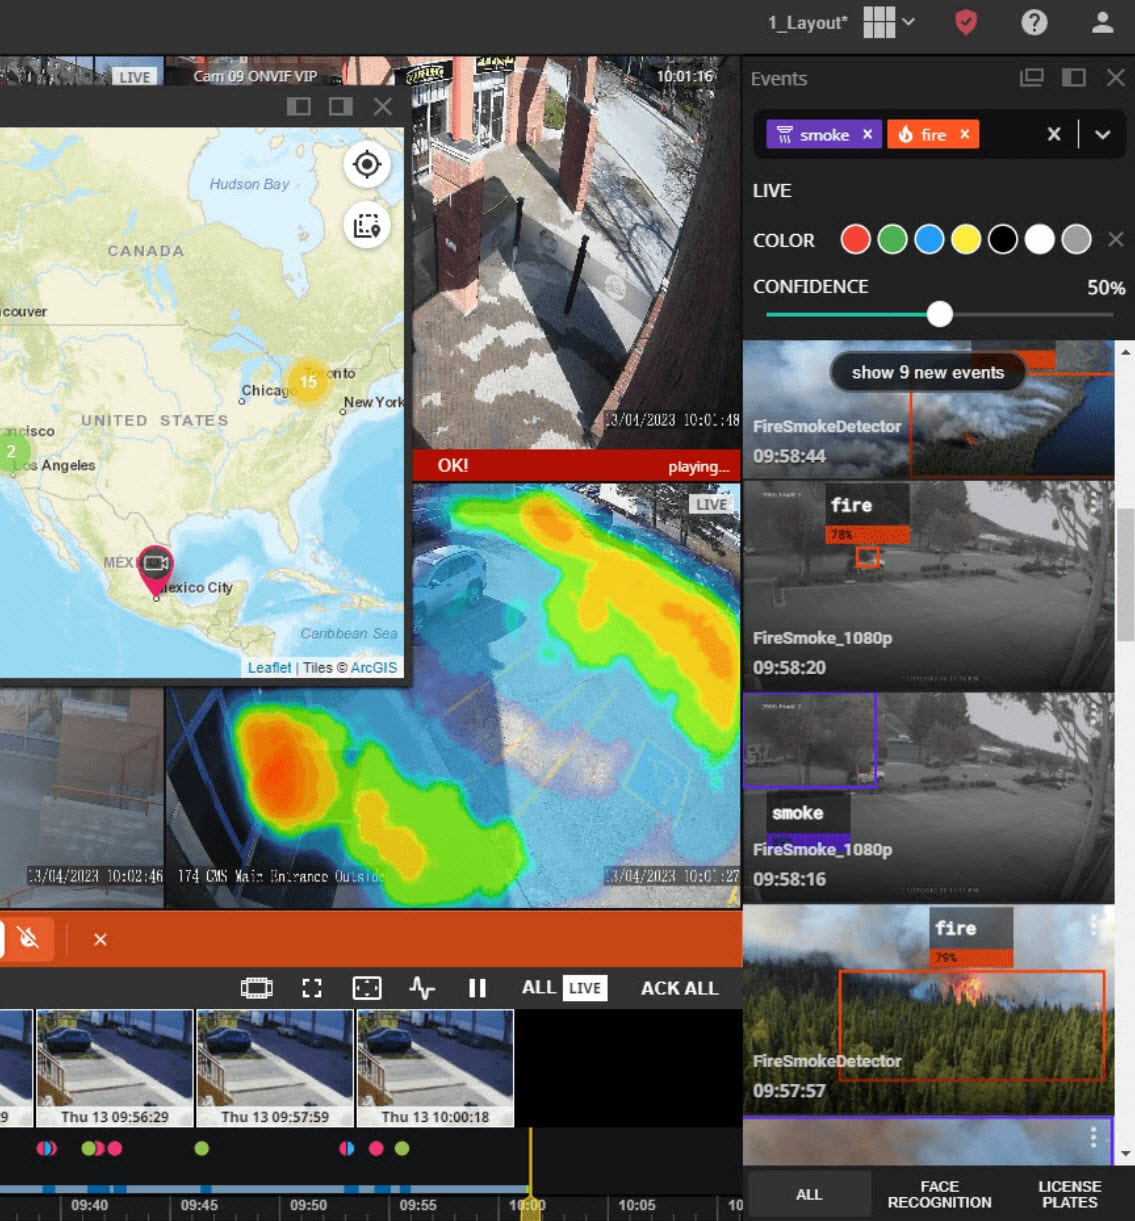Switch to the Face Recognition tab
The height and width of the screenshot is (1221, 1135).
pyautogui.click(x=939, y=1194)
